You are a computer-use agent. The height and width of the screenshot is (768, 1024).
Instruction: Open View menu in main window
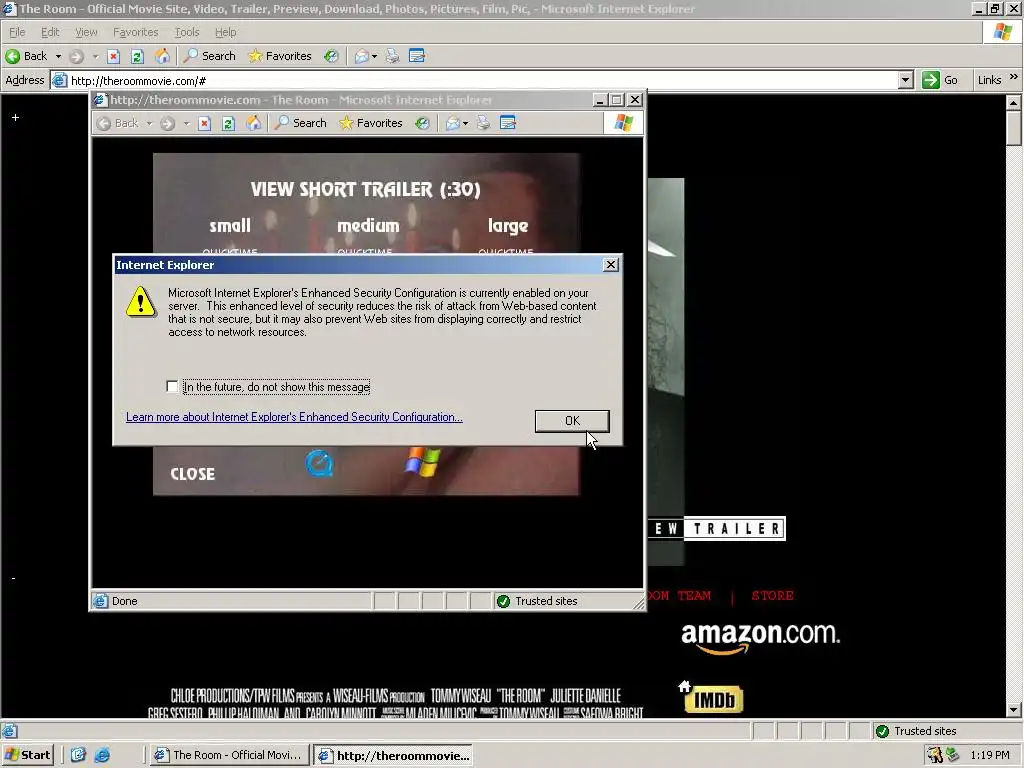click(86, 32)
